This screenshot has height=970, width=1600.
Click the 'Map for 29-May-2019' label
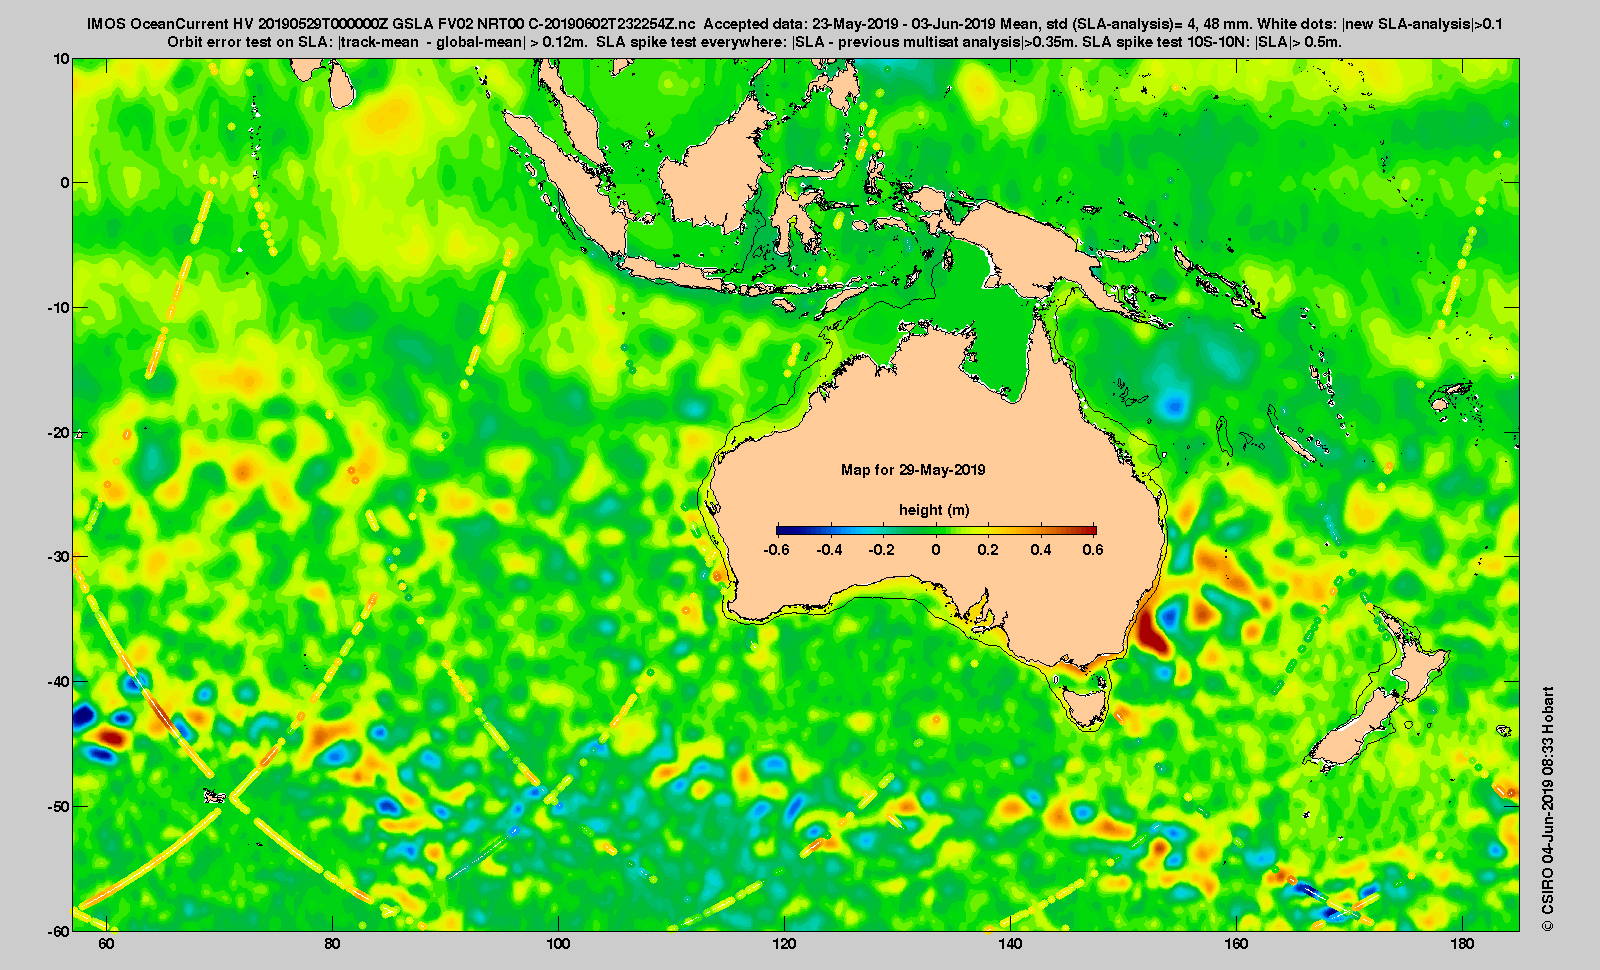[913, 470]
